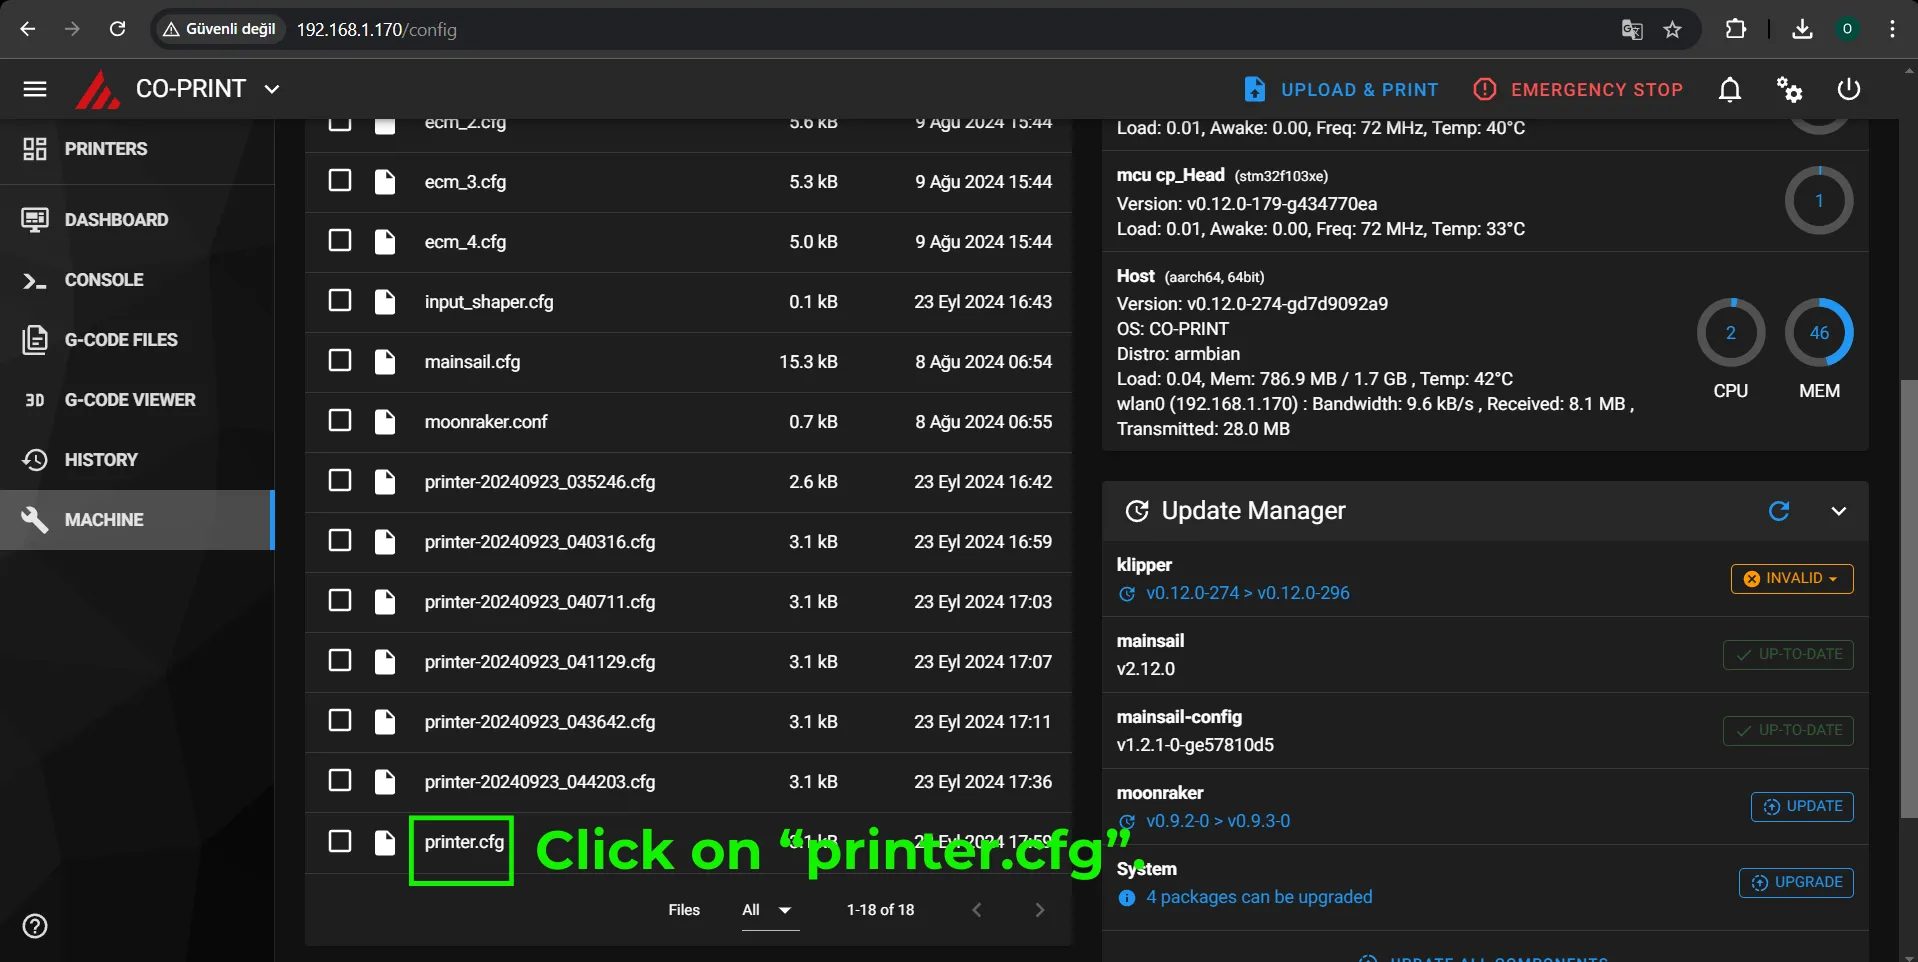1918x962 pixels.
Task: Click the mainsail-config UP-TO-DATE button
Action: click(x=1788, y=731)
